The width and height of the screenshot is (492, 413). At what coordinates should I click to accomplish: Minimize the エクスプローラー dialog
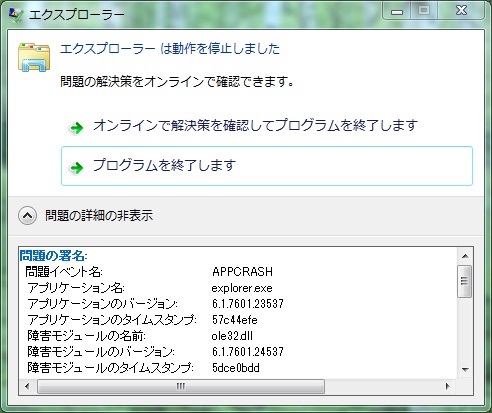click(x=397, y=11)
